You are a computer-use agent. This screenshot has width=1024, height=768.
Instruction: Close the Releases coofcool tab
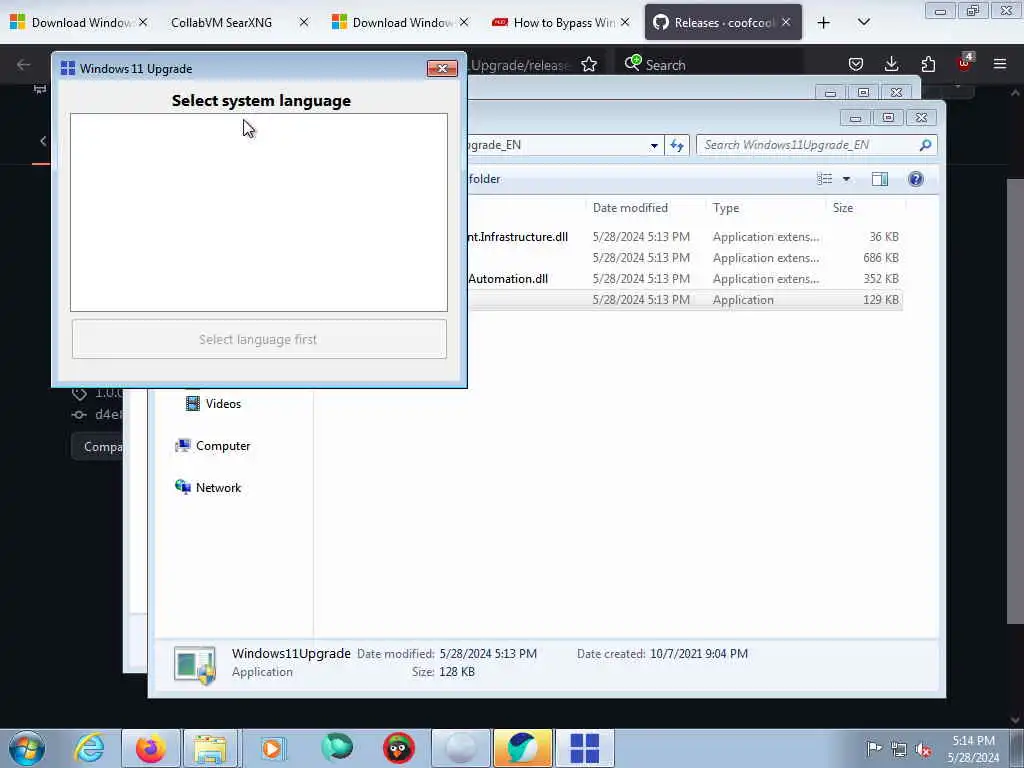(786, 22)
